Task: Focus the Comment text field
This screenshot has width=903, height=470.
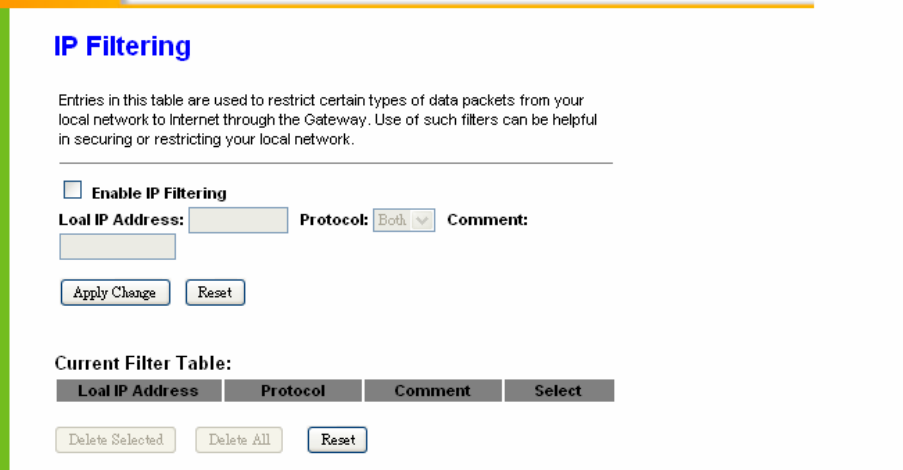Action: pos(117,247)
